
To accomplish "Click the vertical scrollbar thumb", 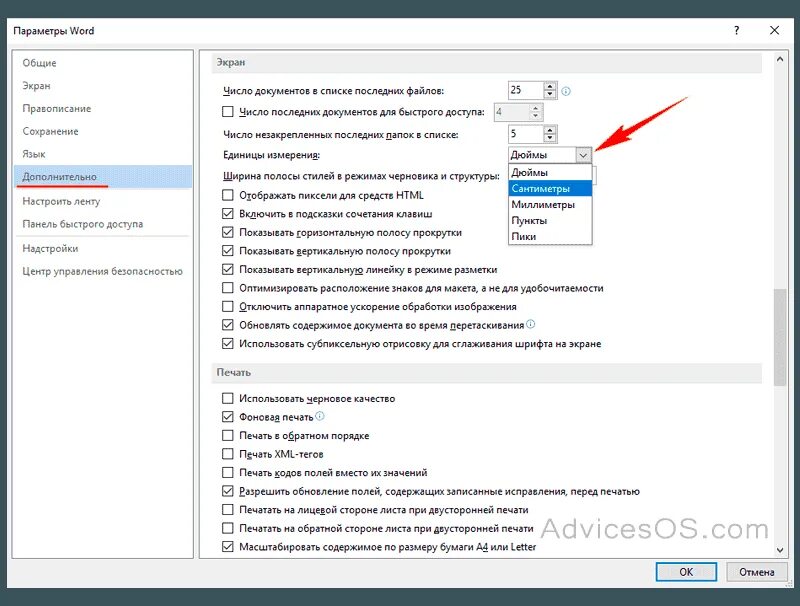I will 780,337.
